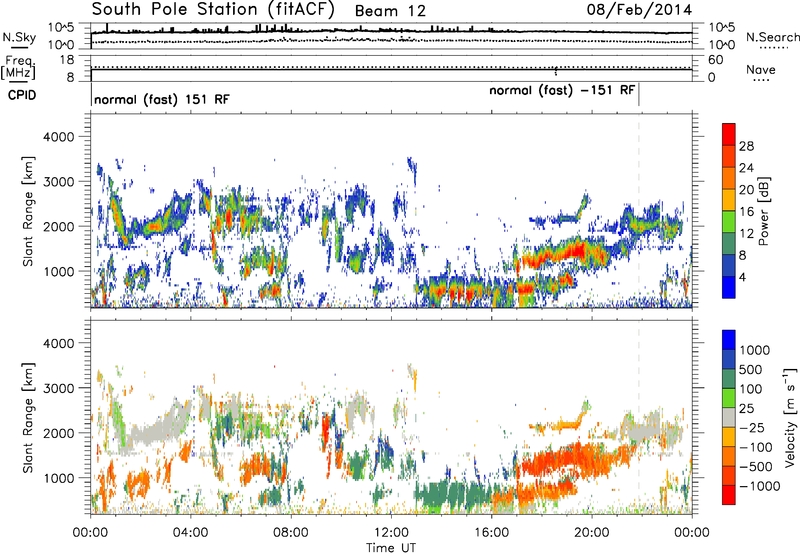Click the "4000" tick of the power panel
800x554 pixels.
tap(58, 137)
